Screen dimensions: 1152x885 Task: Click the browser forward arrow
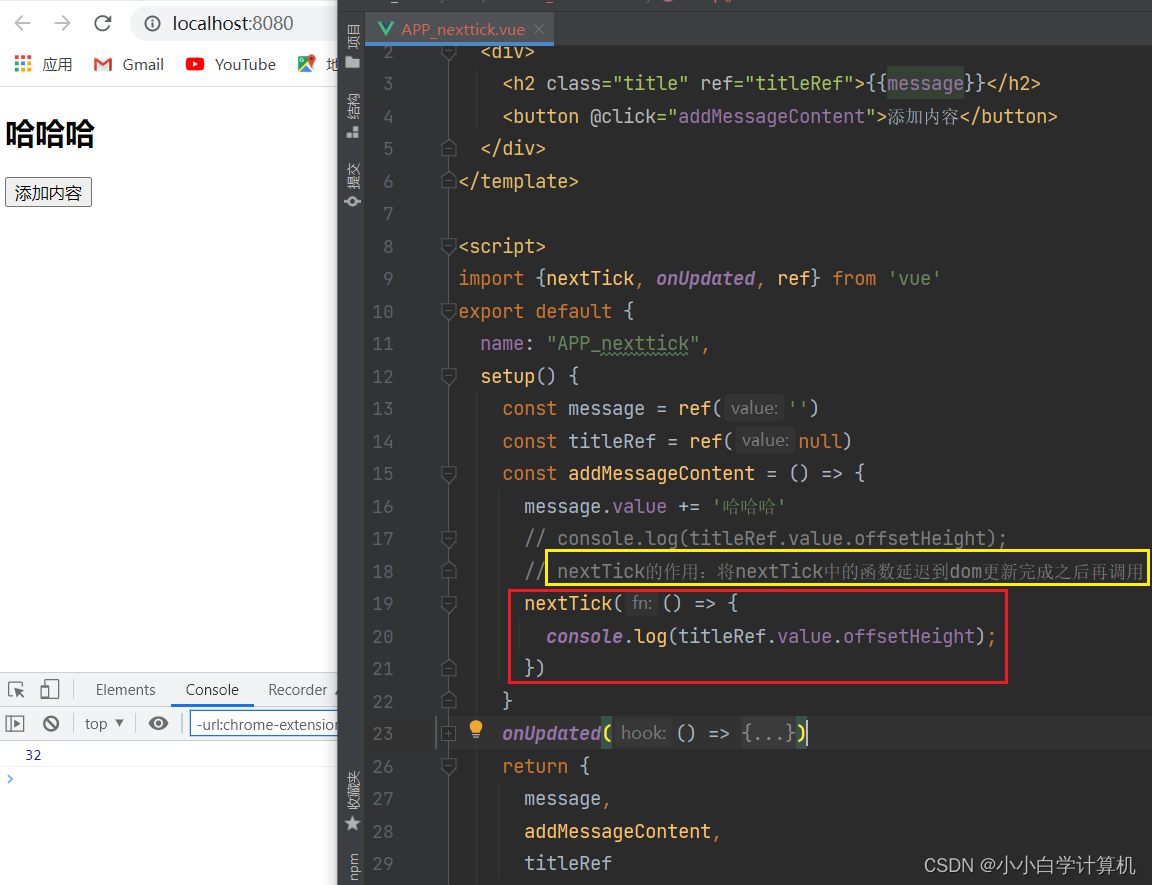(x=62, y=24)
